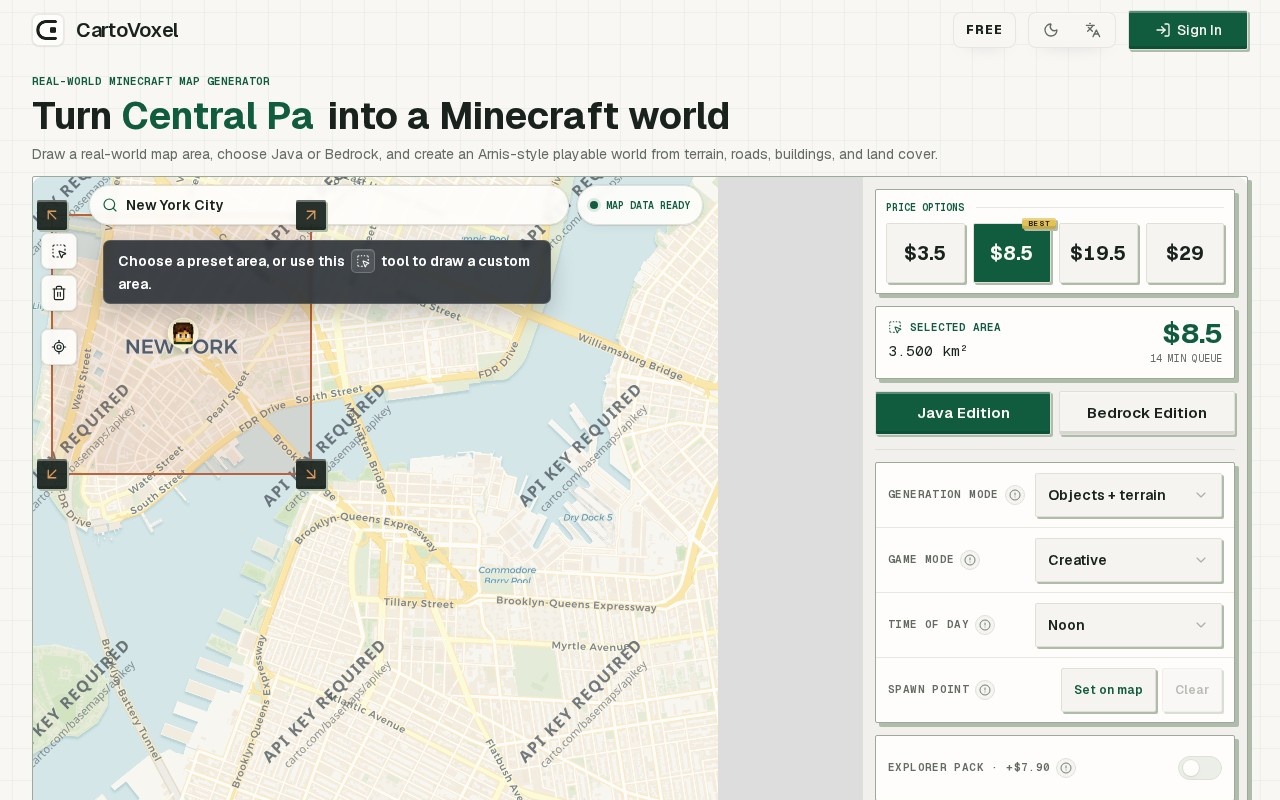The height and width of the screenshot is (800, 1280).
Task: Switch to dark mode with moon icon
Action: pyautogui.click(x=1051, y=30)
